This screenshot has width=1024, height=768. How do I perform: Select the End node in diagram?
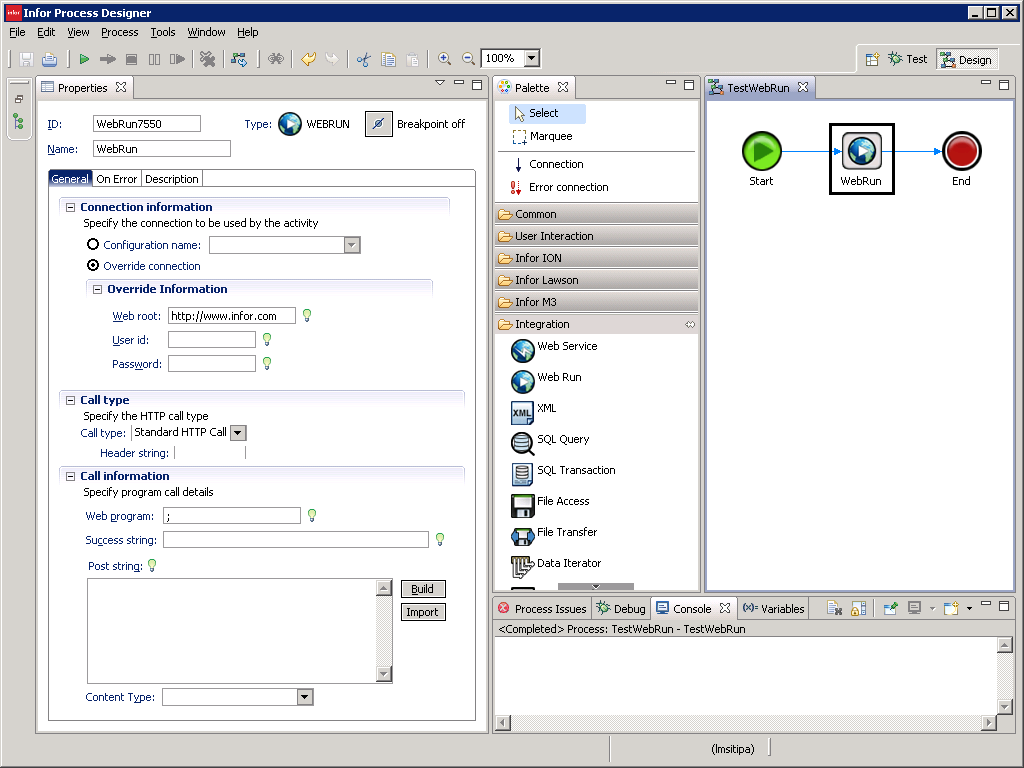point(961,153)
